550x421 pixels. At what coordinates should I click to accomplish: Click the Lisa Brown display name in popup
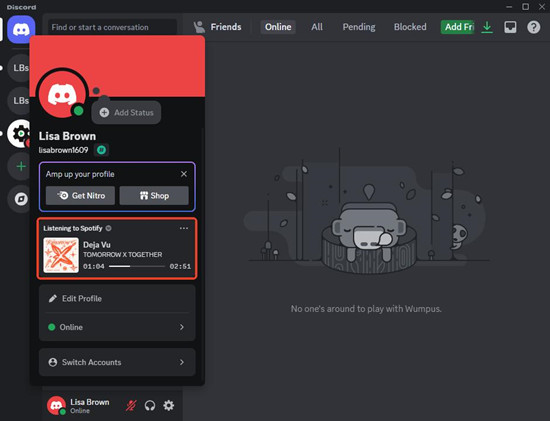point(67,136)
